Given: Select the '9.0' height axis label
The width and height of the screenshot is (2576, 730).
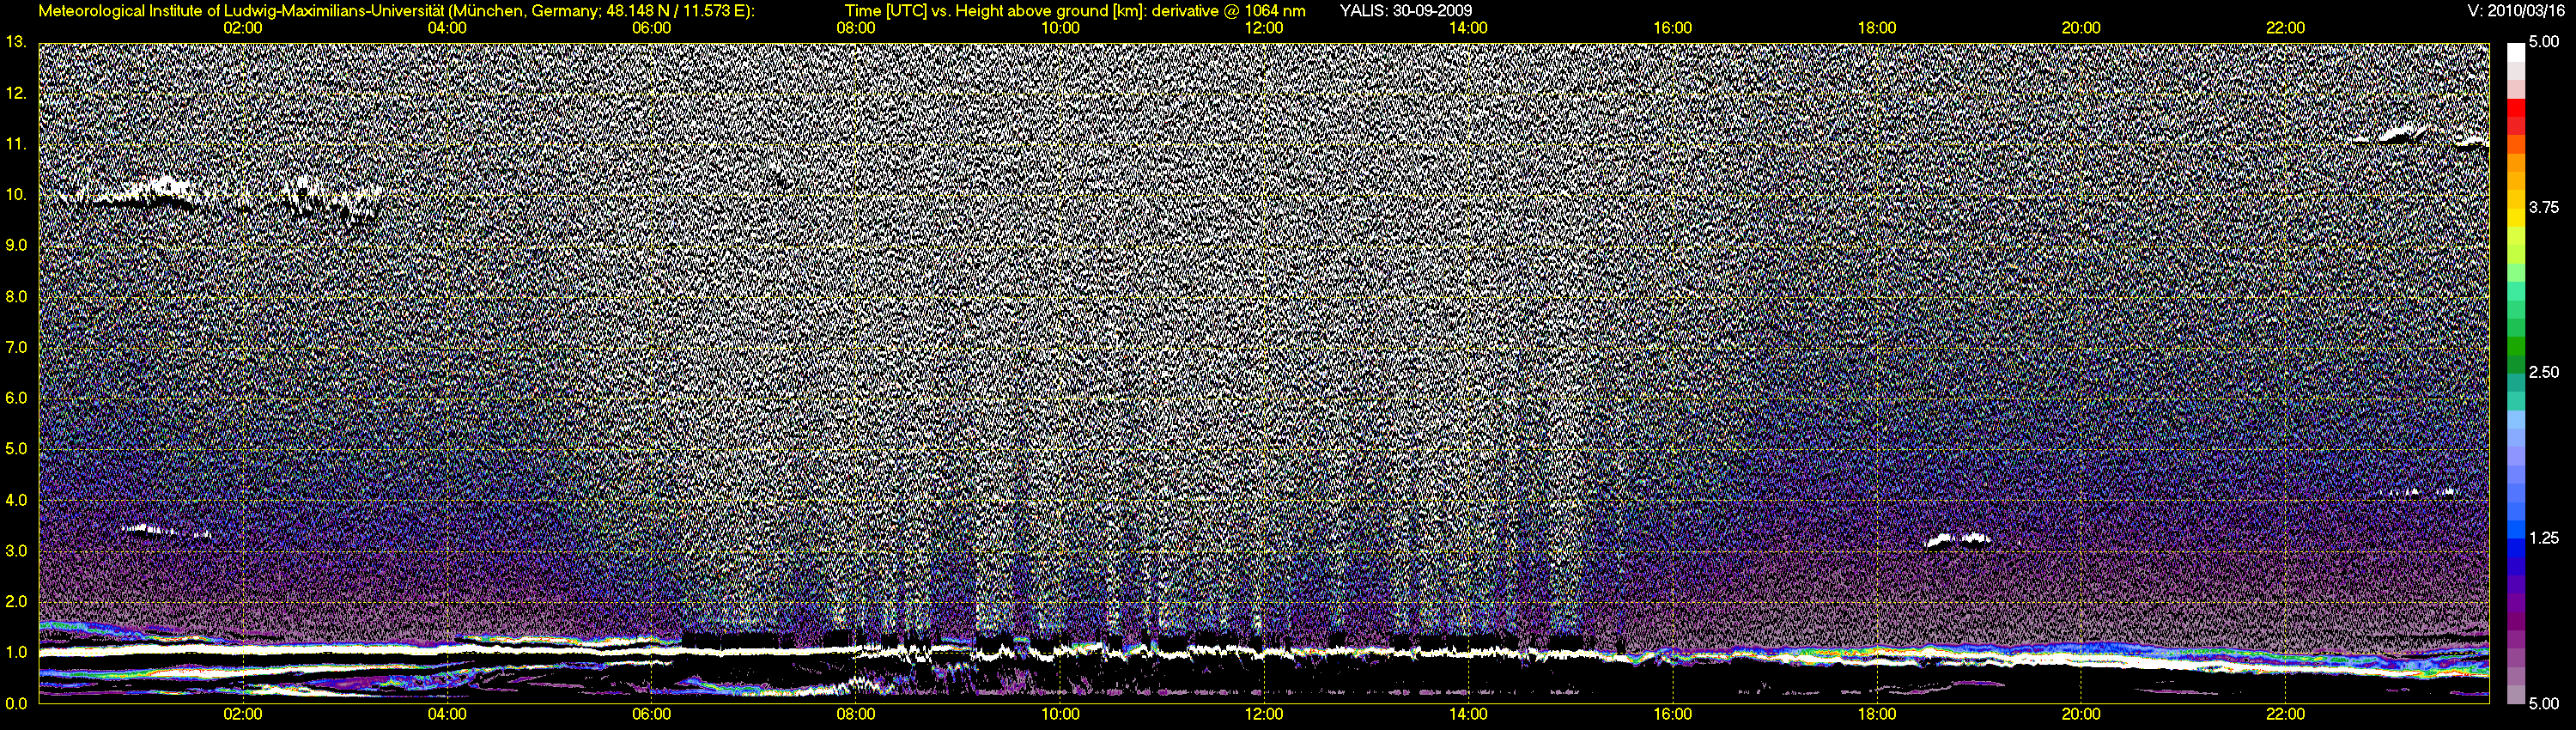Looking at the screenshot, I should pyautogui.click(x=16, y=246).
